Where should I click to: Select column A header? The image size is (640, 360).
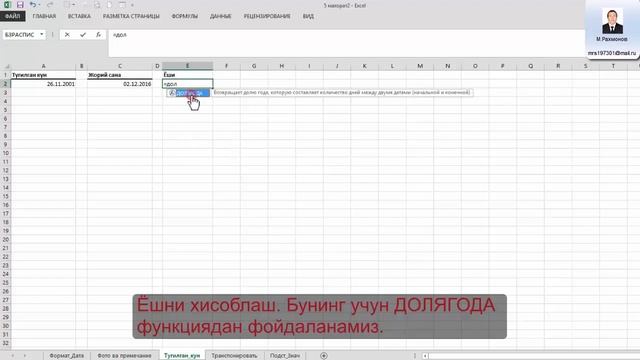click(43, 66)
